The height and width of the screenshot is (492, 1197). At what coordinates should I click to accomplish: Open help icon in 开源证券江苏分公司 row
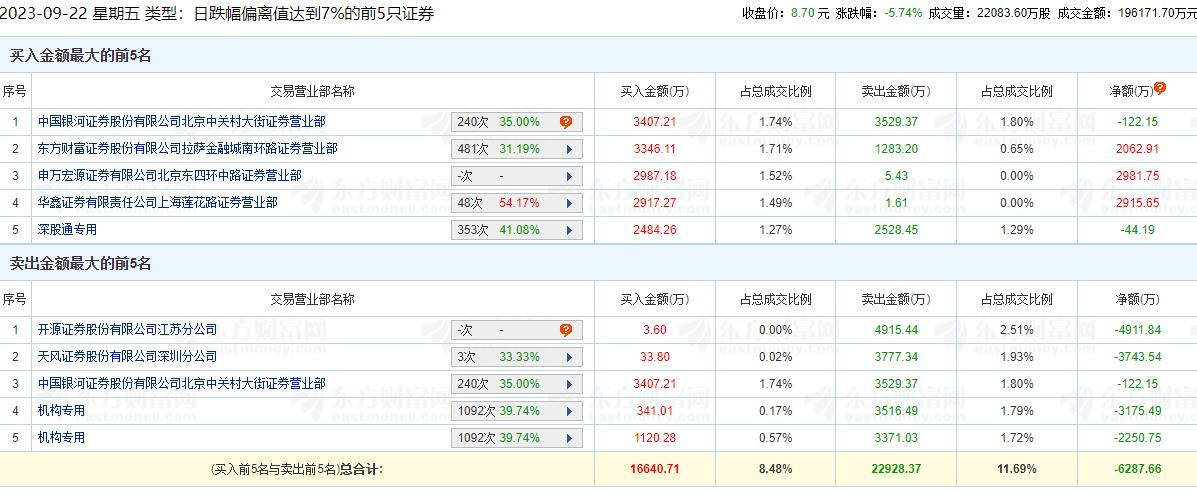566,330
